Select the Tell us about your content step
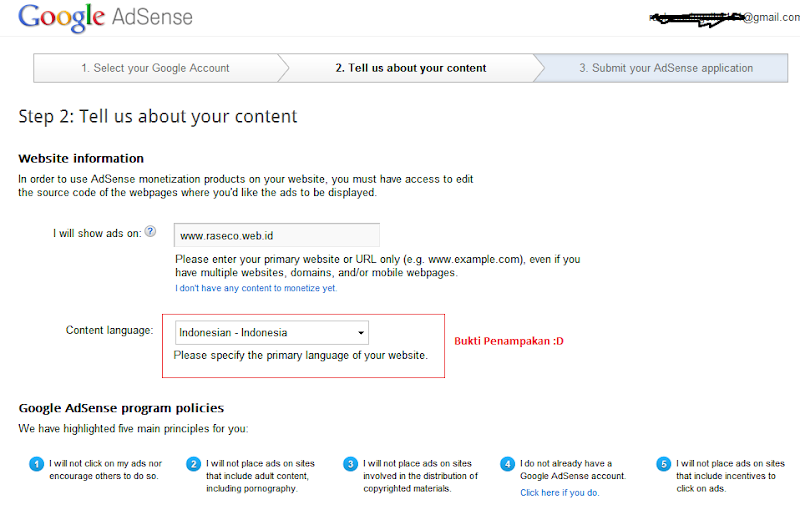Viewport: 800px width, 515px height. [x=410, y=68]
